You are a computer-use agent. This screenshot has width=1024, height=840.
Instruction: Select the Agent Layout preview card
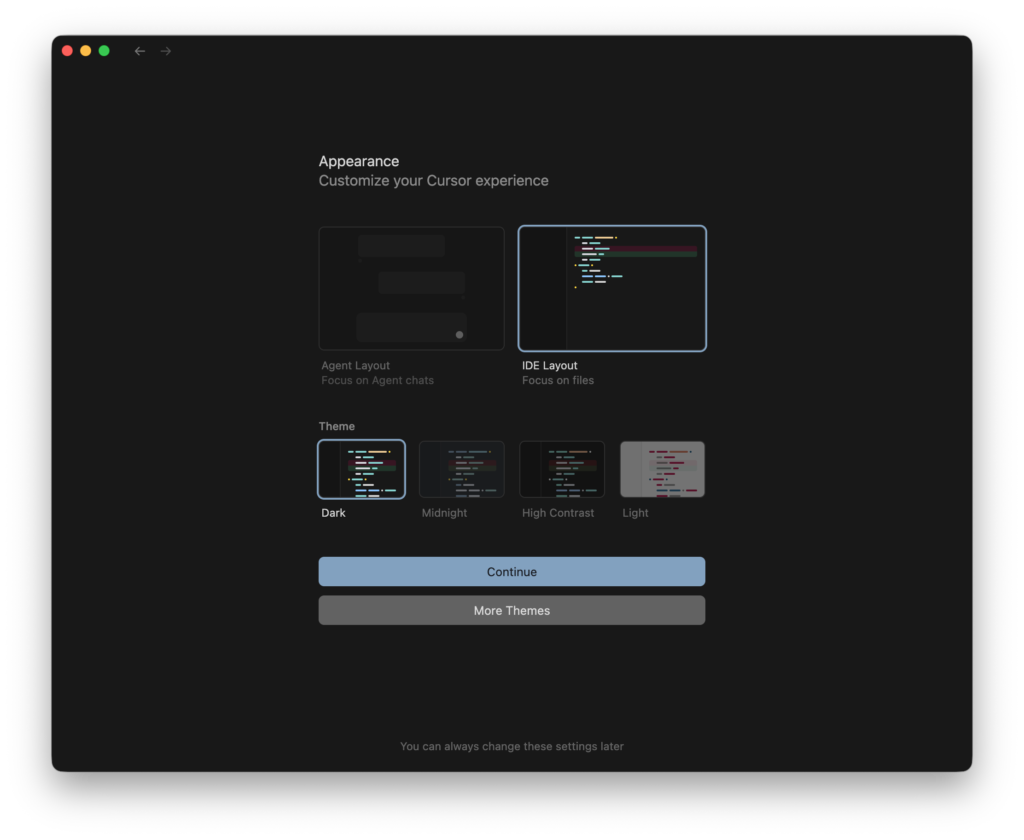point(411,288)
